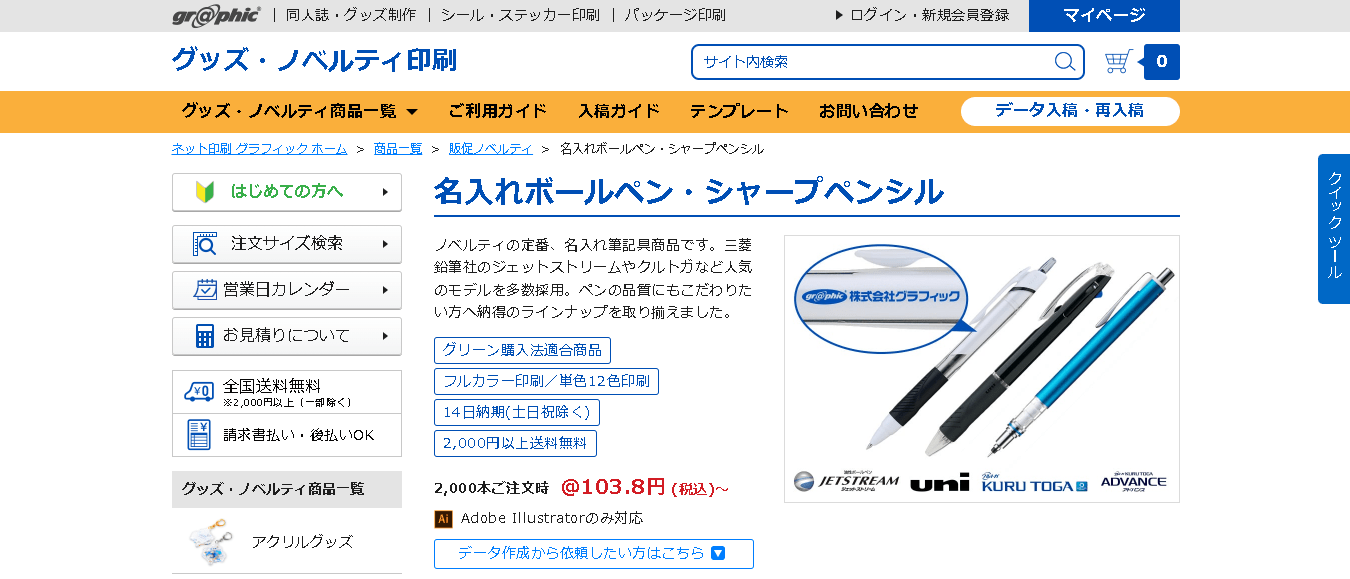Click the free shipping truck icon
This screenshot has width=1350, height=579.
(x=199, y=391)
